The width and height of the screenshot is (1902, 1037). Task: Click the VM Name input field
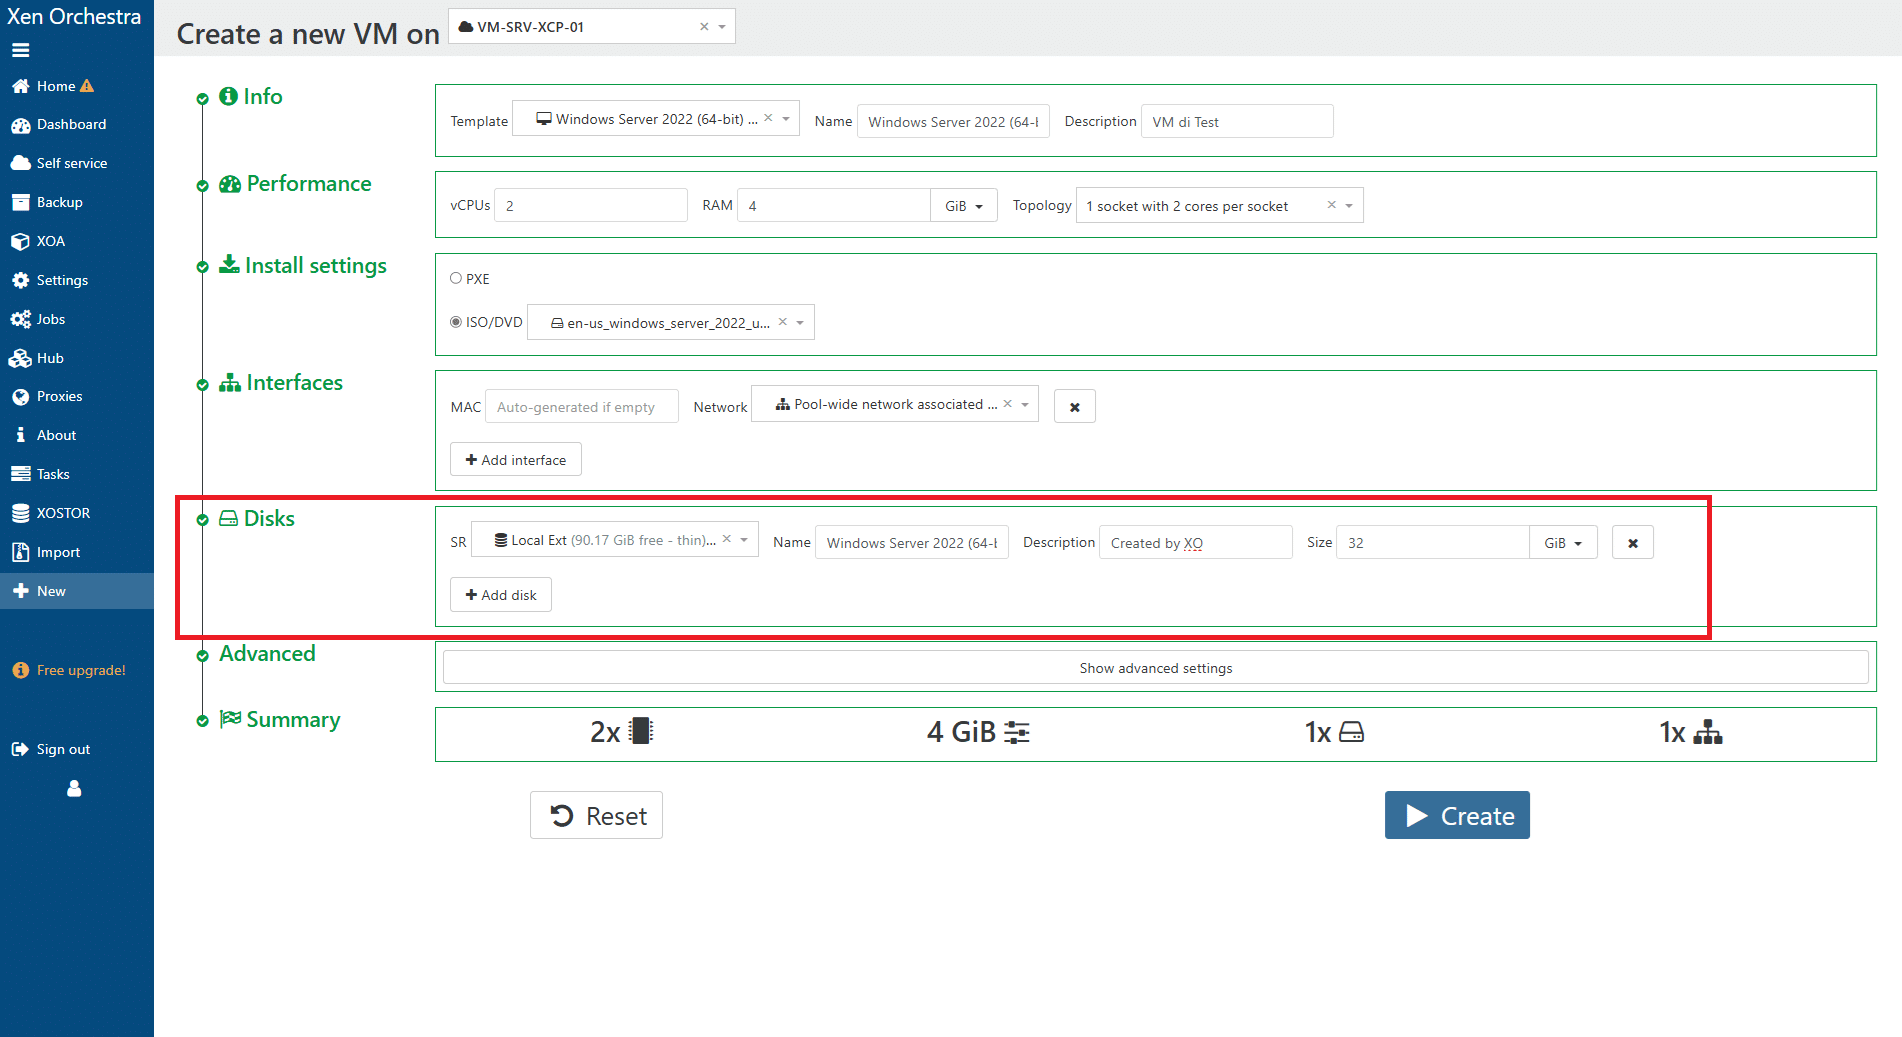(x=953, y=122)
